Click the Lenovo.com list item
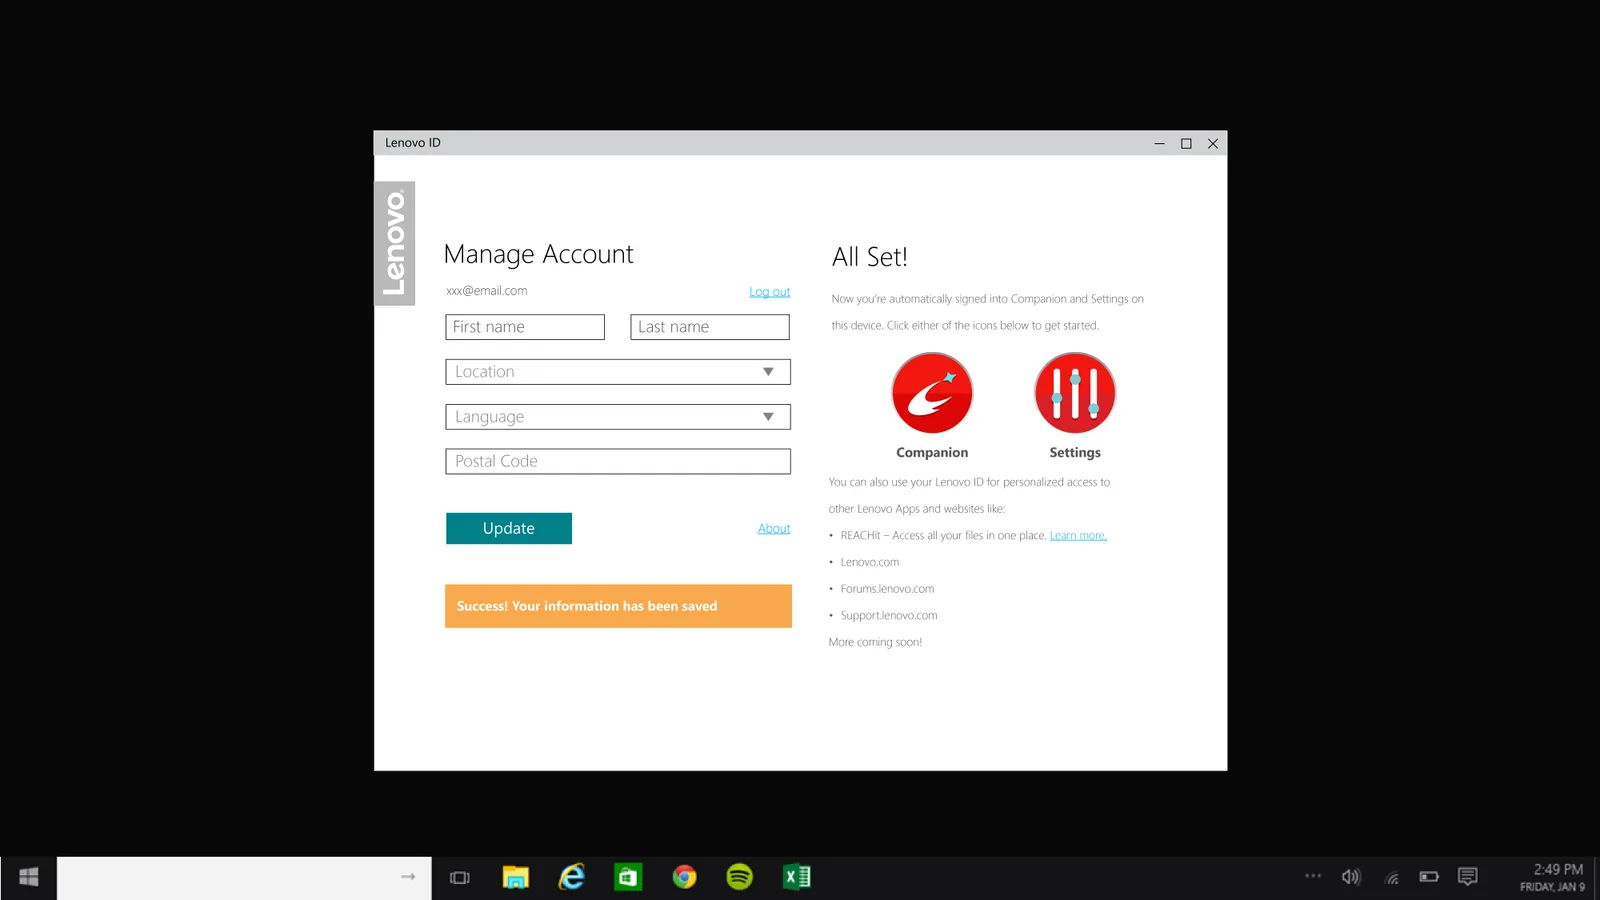The image size is (1600, 900). [x=870, y=562]
